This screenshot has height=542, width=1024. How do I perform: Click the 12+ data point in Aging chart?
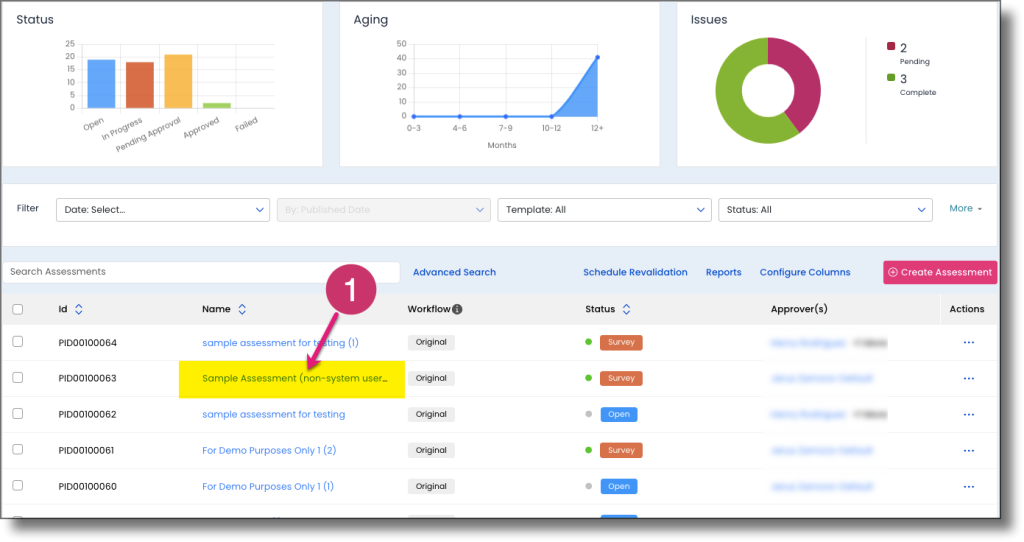tap(598, 57)
